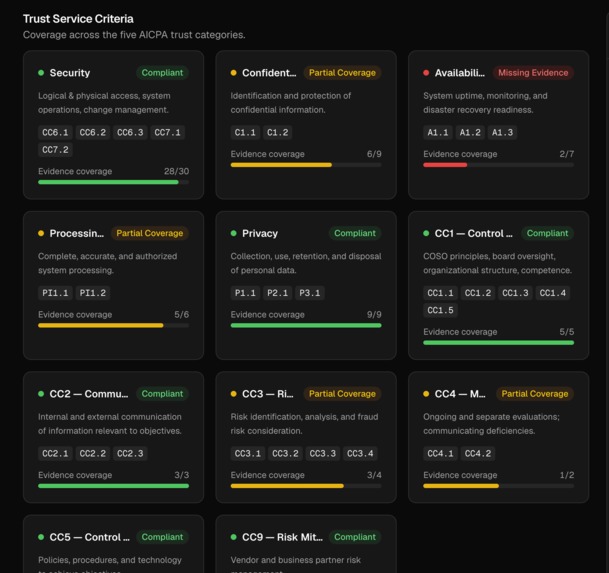Viewport: 609px width, 573px height.
Task: Select the CC4.2 control tag
Action: [x=478, y=453]
